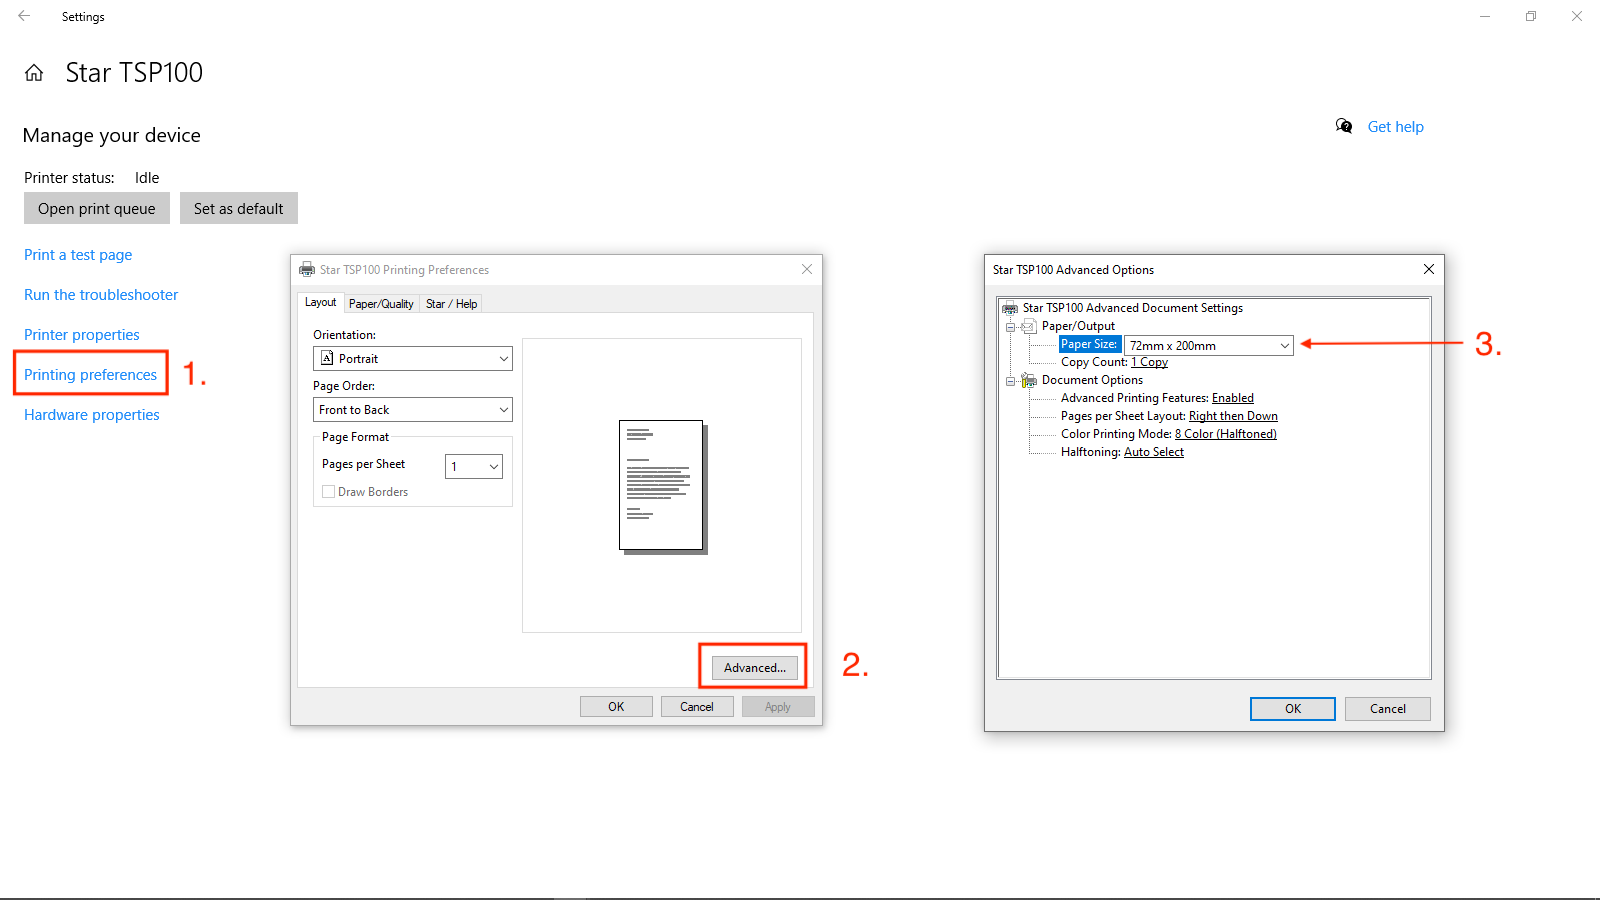Click Advanced Printing Features Enabled value
The image size is (1600, 900).
pyautogui.click(x=1232, y=398)
